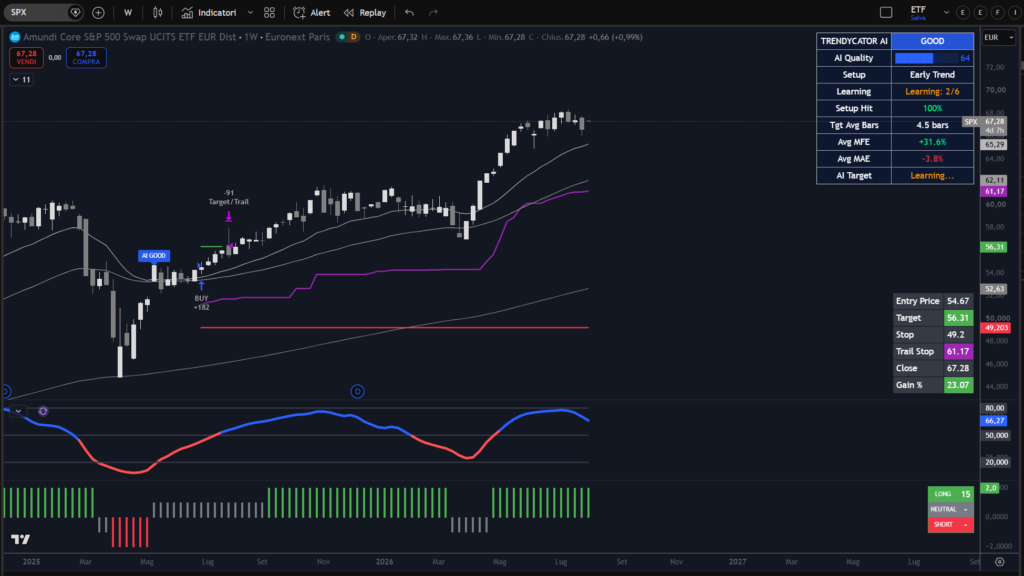Click the second E circle toolbar button
This screenshot has height=576, width=1024.
tap(980, 12)
